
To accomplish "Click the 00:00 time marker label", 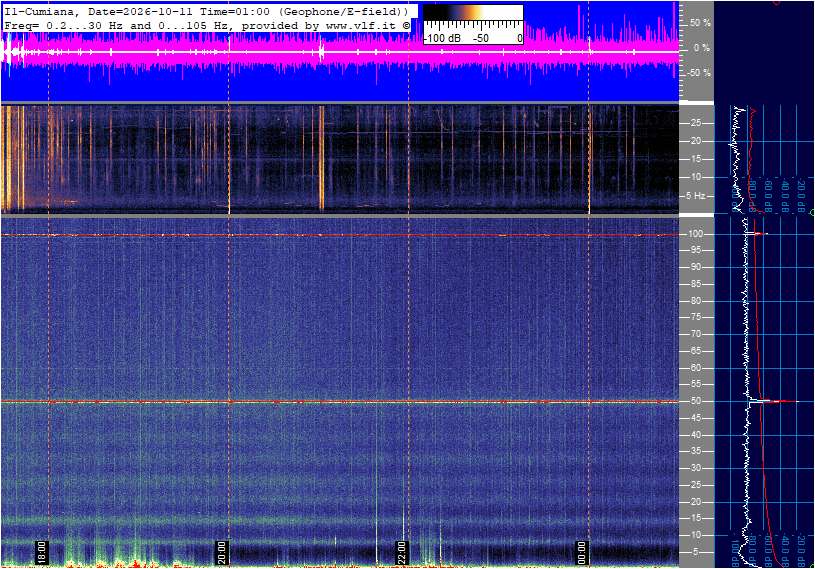I will pos(582,552).
